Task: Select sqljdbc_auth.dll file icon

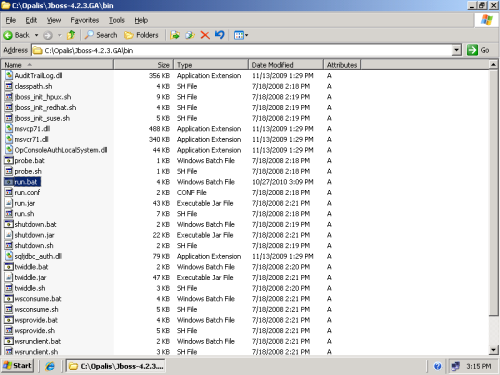Action: [9, 256]
